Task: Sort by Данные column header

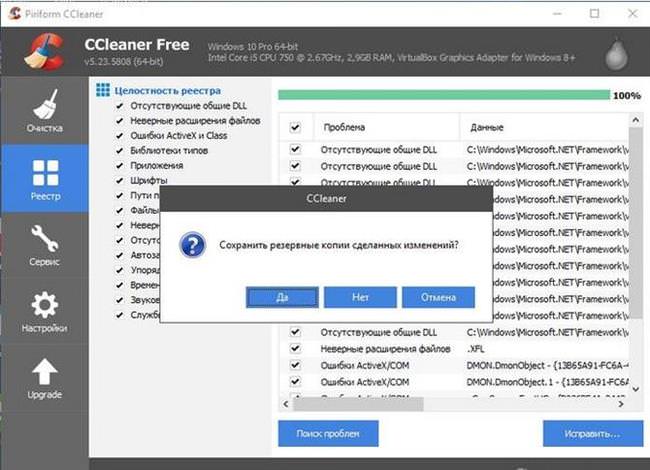Action: point(545,127)
